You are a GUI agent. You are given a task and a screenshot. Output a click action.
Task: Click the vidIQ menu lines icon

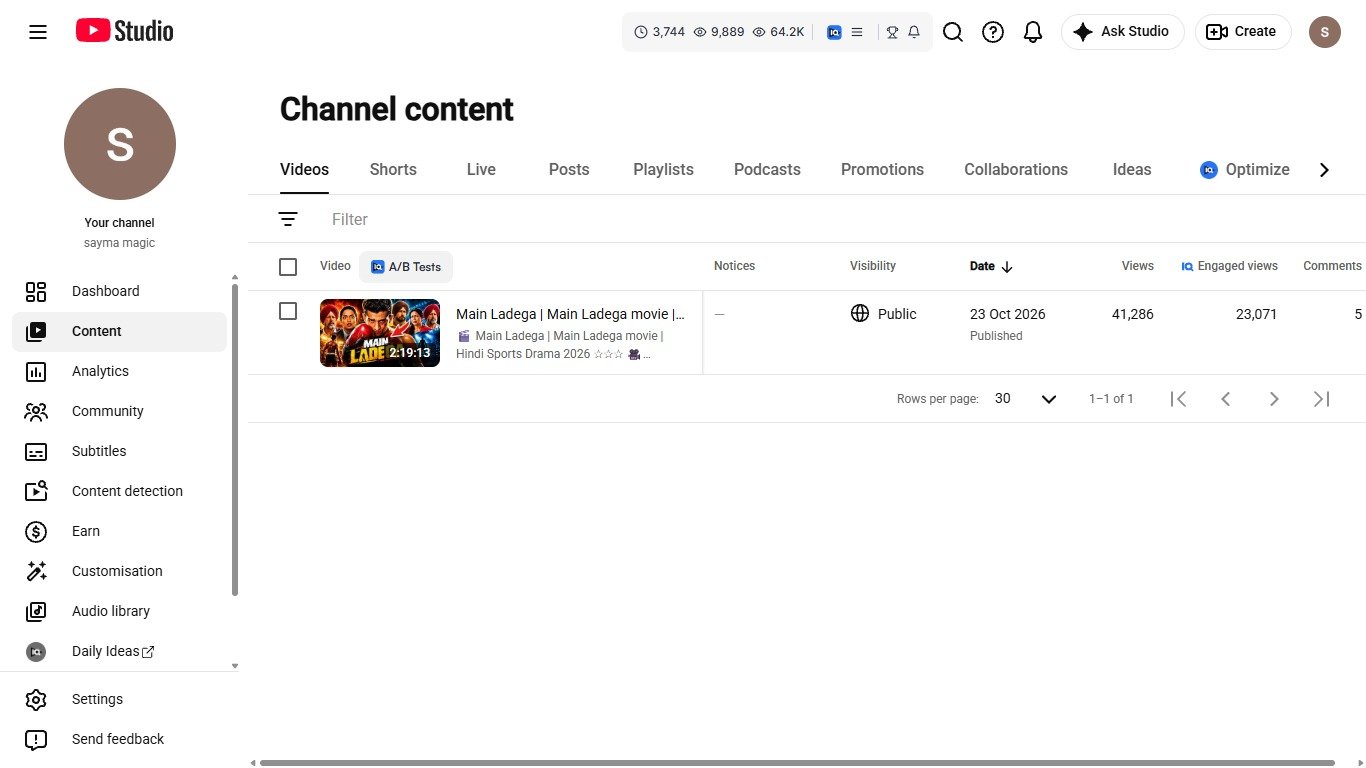(857, 32)
